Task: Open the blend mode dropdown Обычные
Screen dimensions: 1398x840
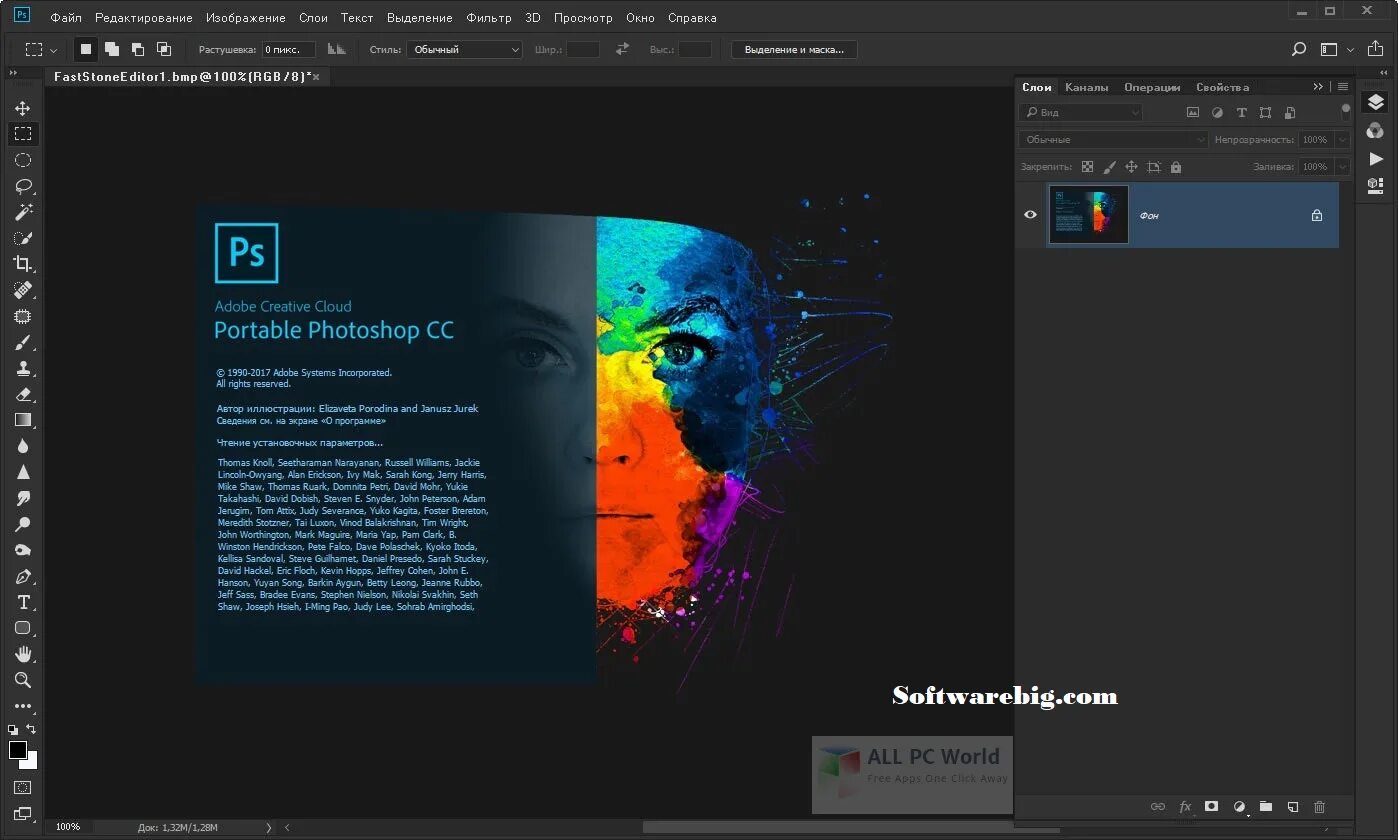Action: click(x=1113, y=140)
